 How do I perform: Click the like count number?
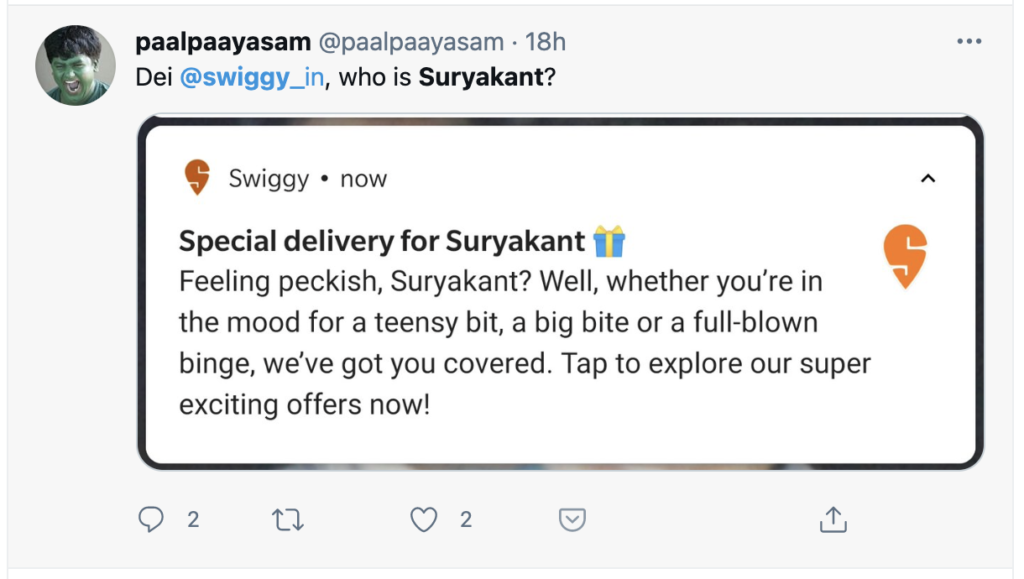(466, 519)
